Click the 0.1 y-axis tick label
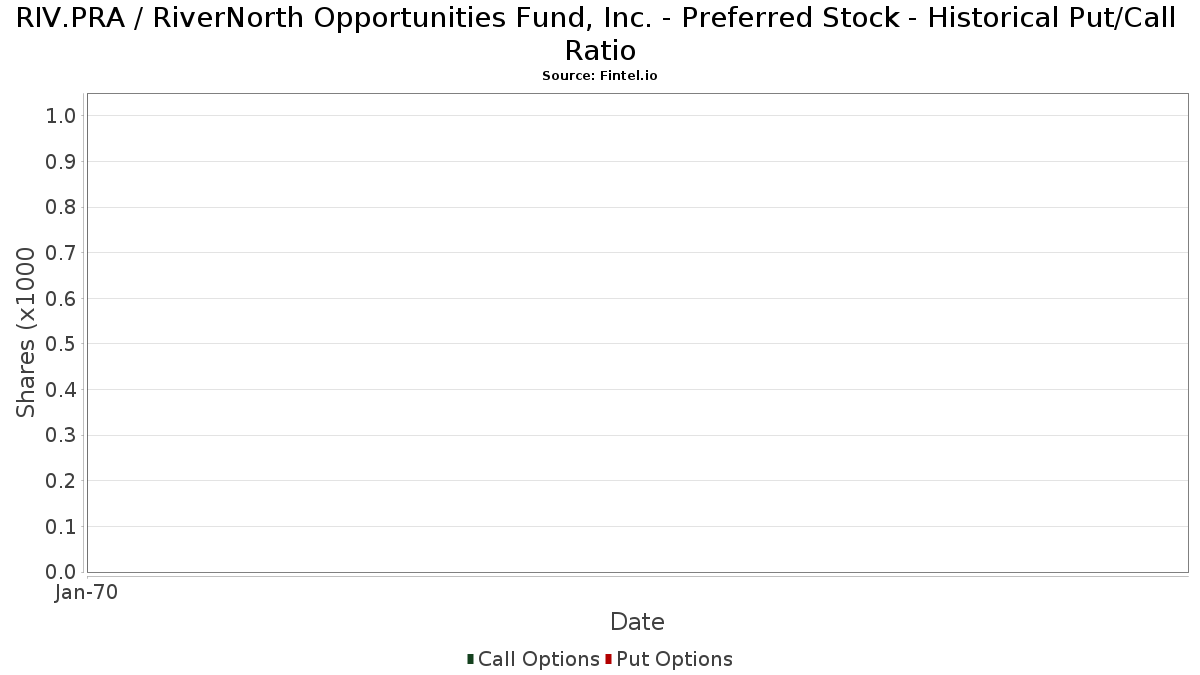This screenshot has width=1200, height=675. tap(61, 527)
